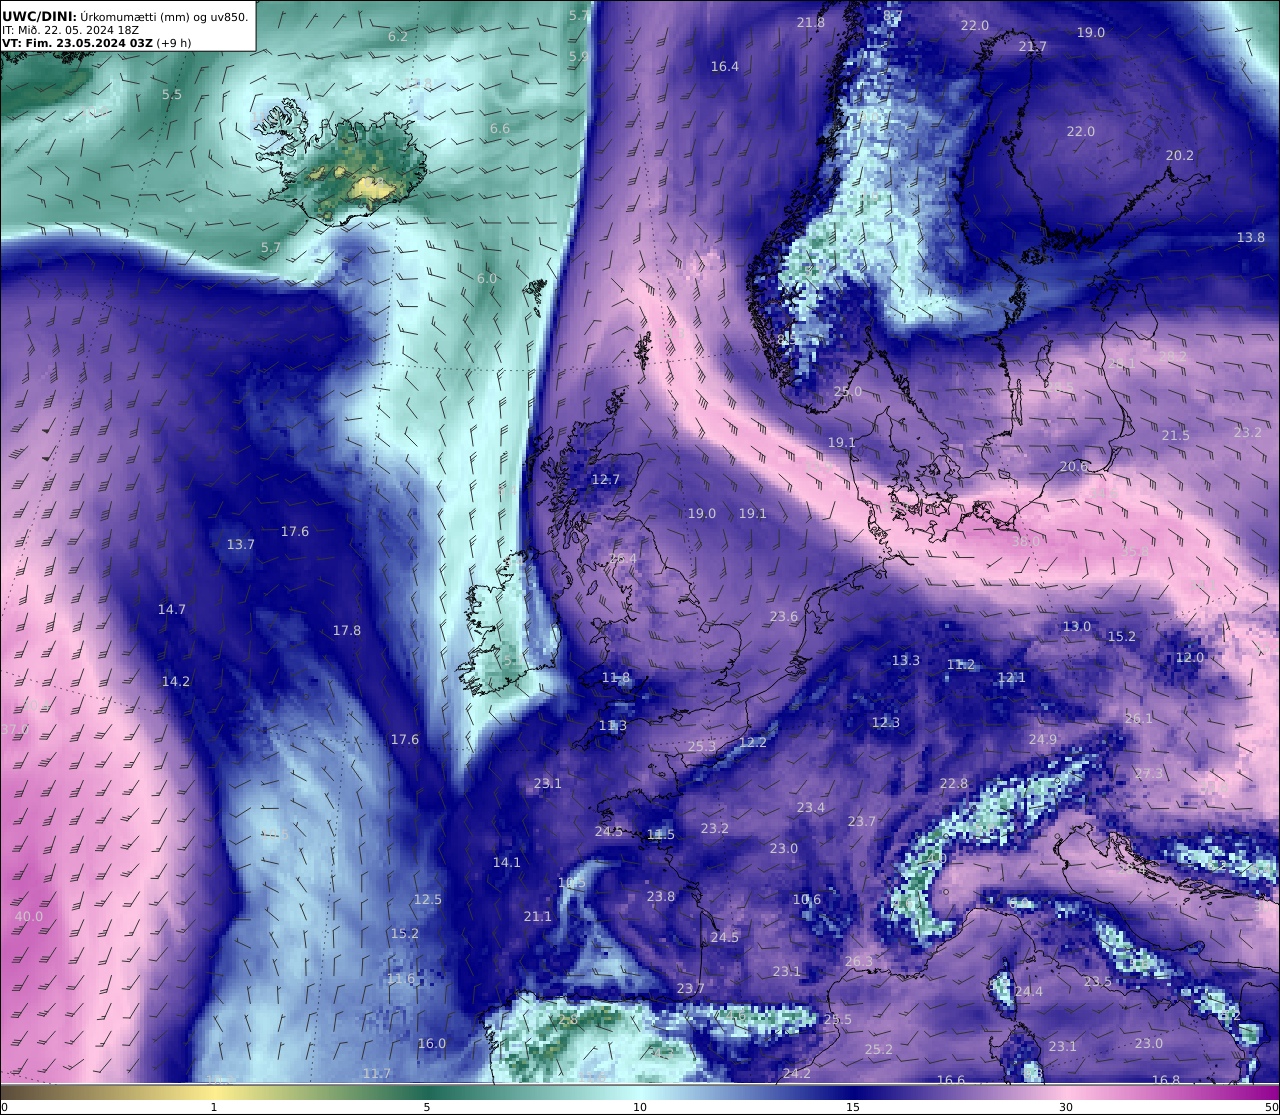
Task: Click the value 13.8 at the right edge
Action: [x=1251, y=237]
